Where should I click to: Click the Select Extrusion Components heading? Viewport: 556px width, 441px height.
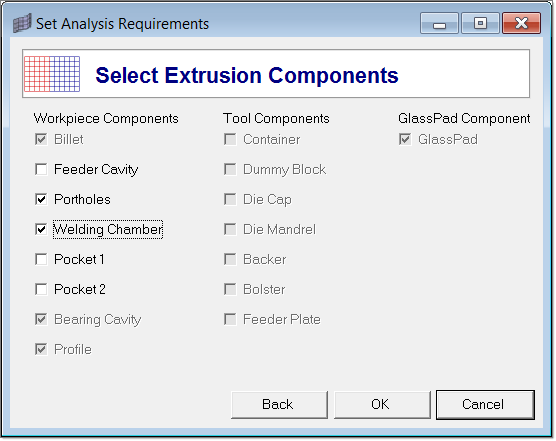(x=247, y=75)
